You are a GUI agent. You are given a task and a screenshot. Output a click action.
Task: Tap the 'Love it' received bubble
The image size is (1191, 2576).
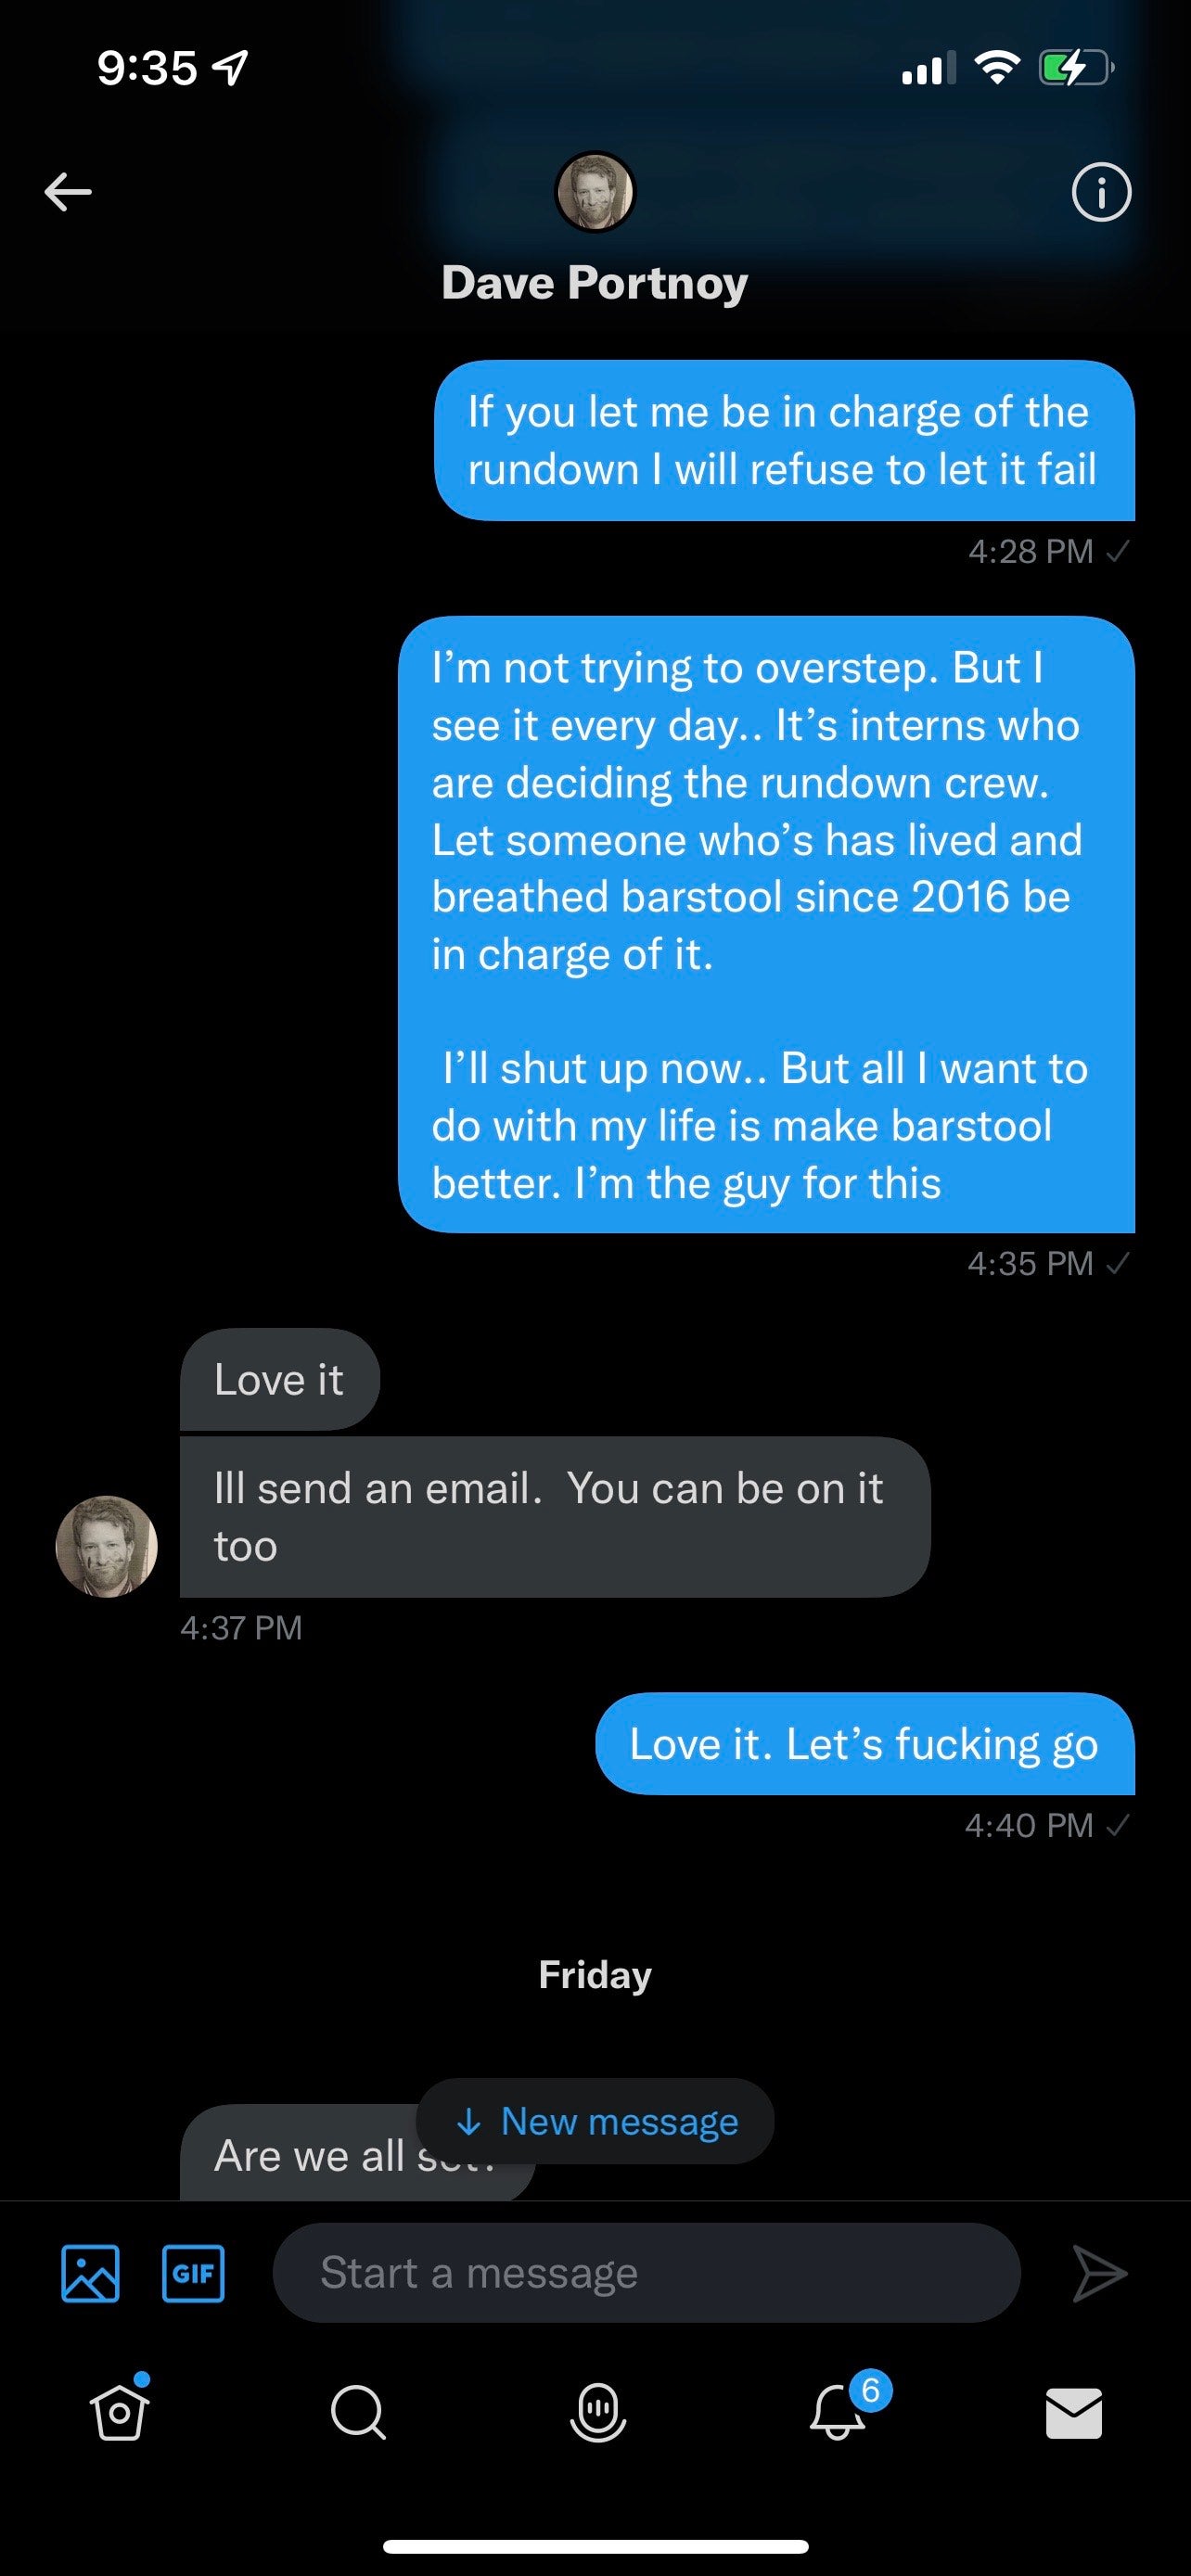pyautogui.click(x=279, y=1379)
